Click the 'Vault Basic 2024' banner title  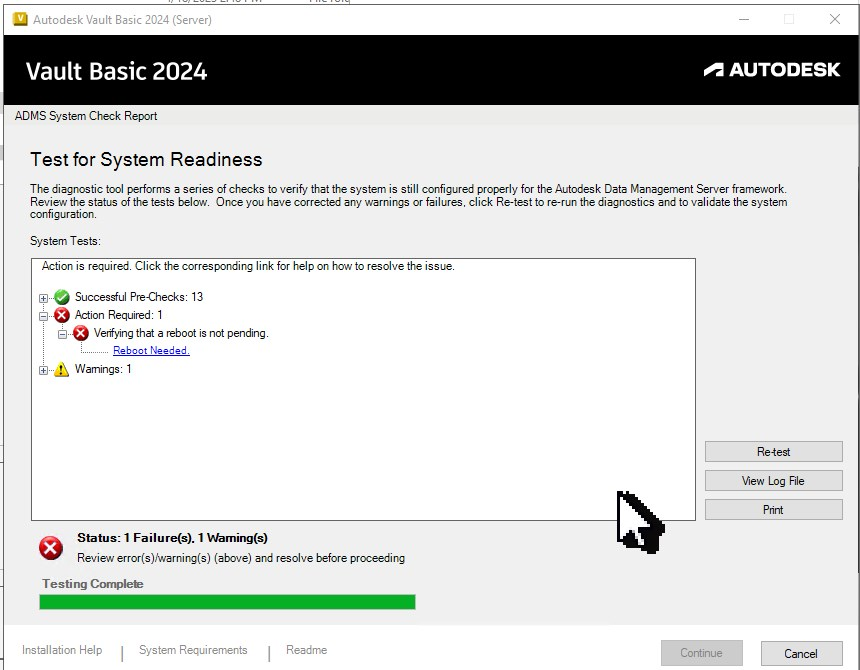[x=116, y=71]
